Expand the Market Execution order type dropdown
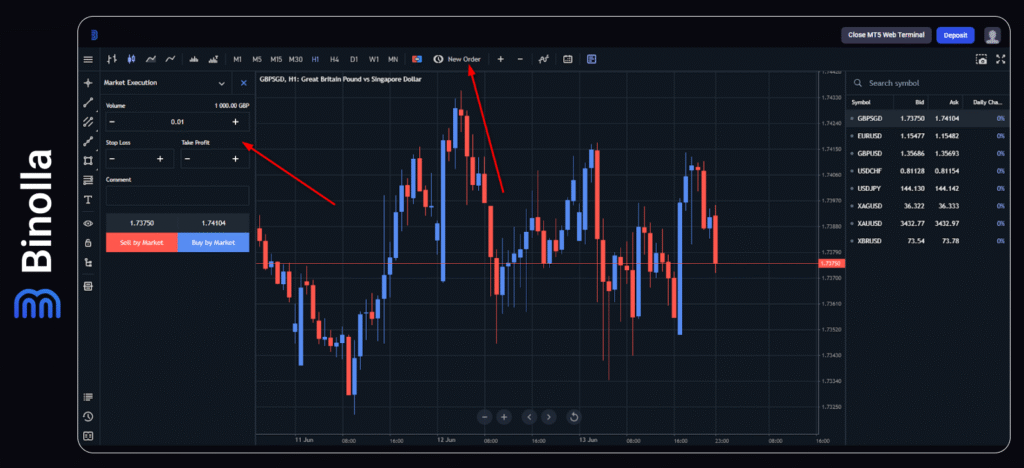This screenshot has width=1024, height=468. (221, 83)
